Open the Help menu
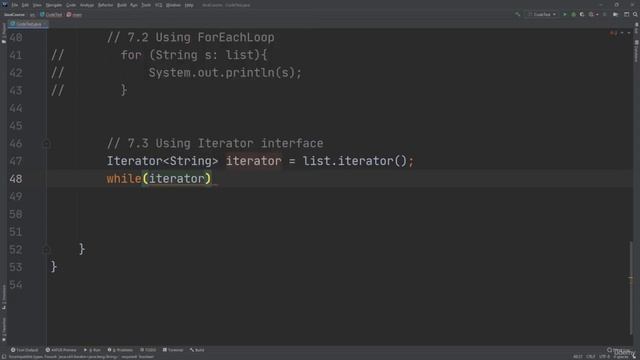Image resolution: width=640 pixels, height=360 pixels. (x=189, y=5)
